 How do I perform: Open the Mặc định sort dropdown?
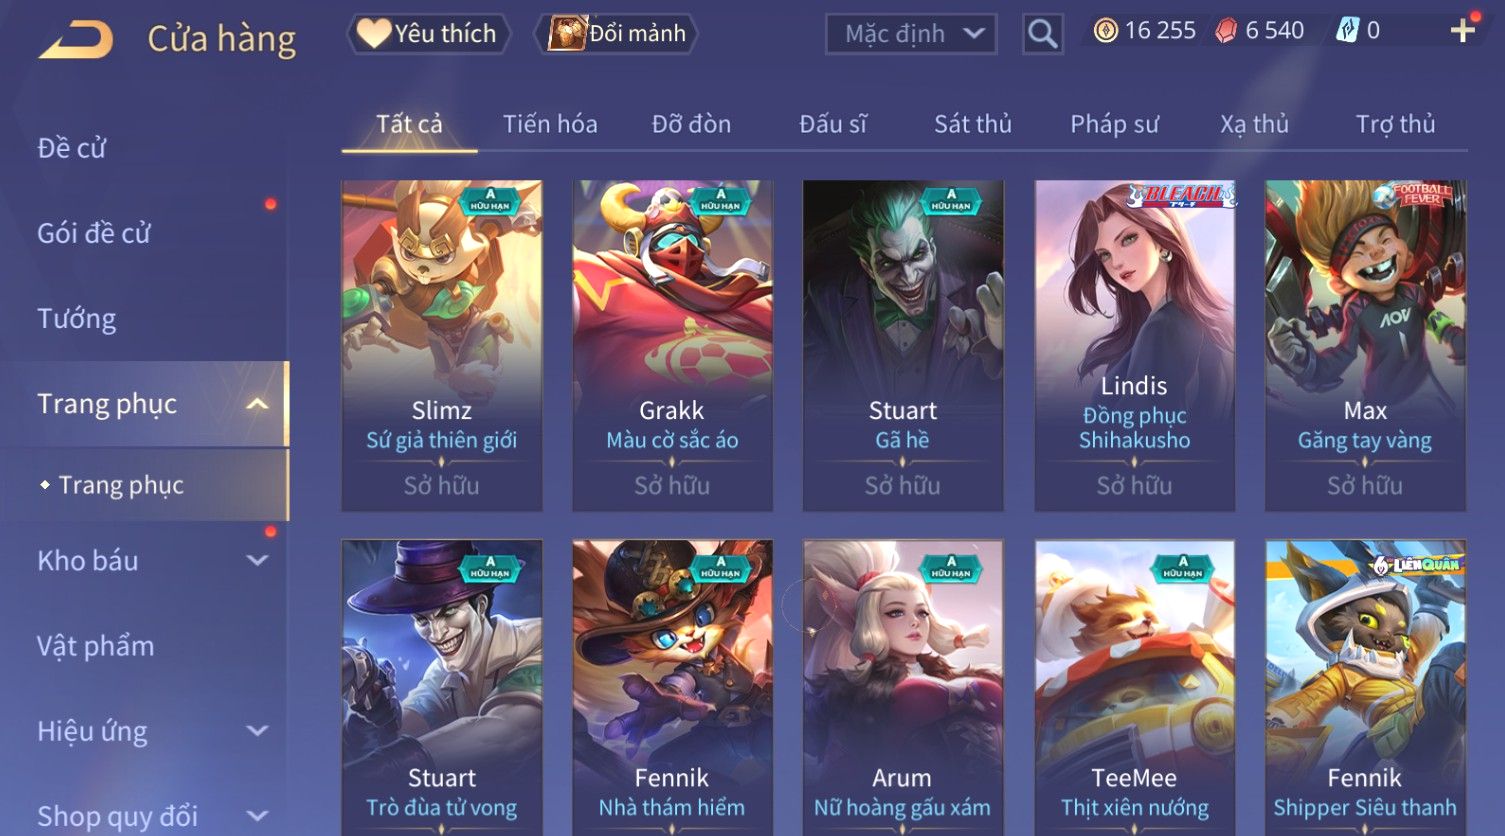point(911,34)
